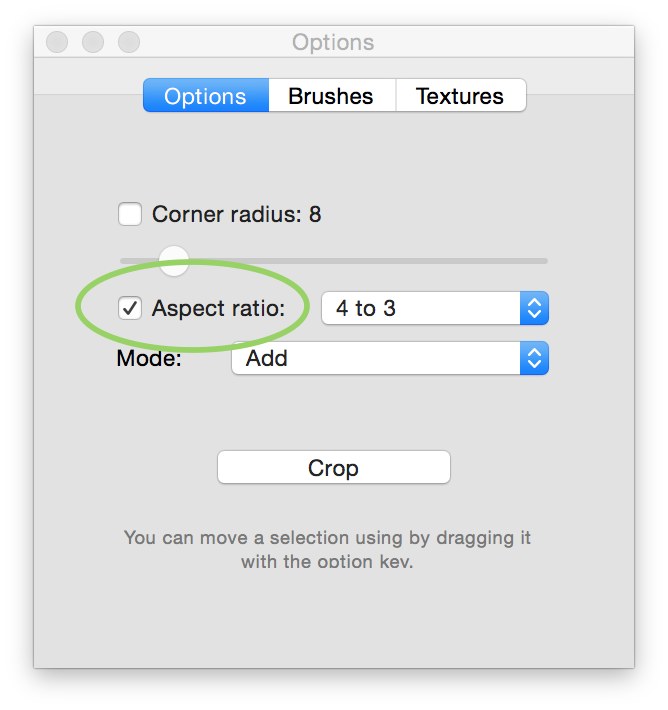Enable the Corner radius checkbox

pyautogui.click(x=130, y=214)
